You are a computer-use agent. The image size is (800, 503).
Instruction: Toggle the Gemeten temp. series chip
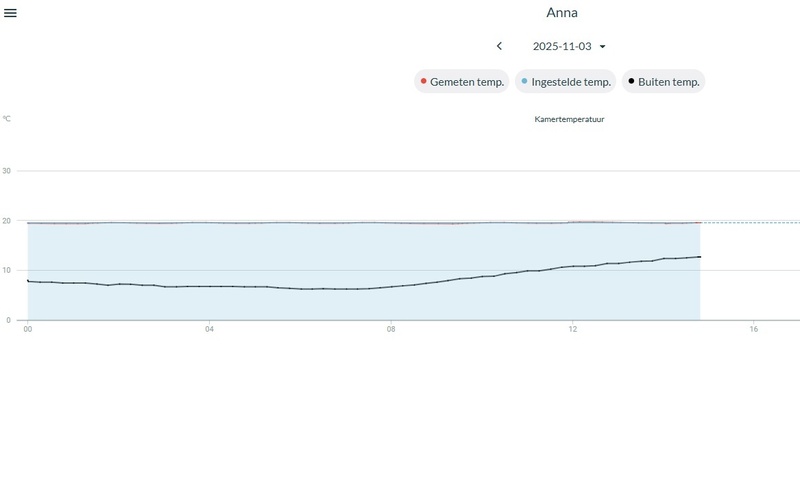462,82
